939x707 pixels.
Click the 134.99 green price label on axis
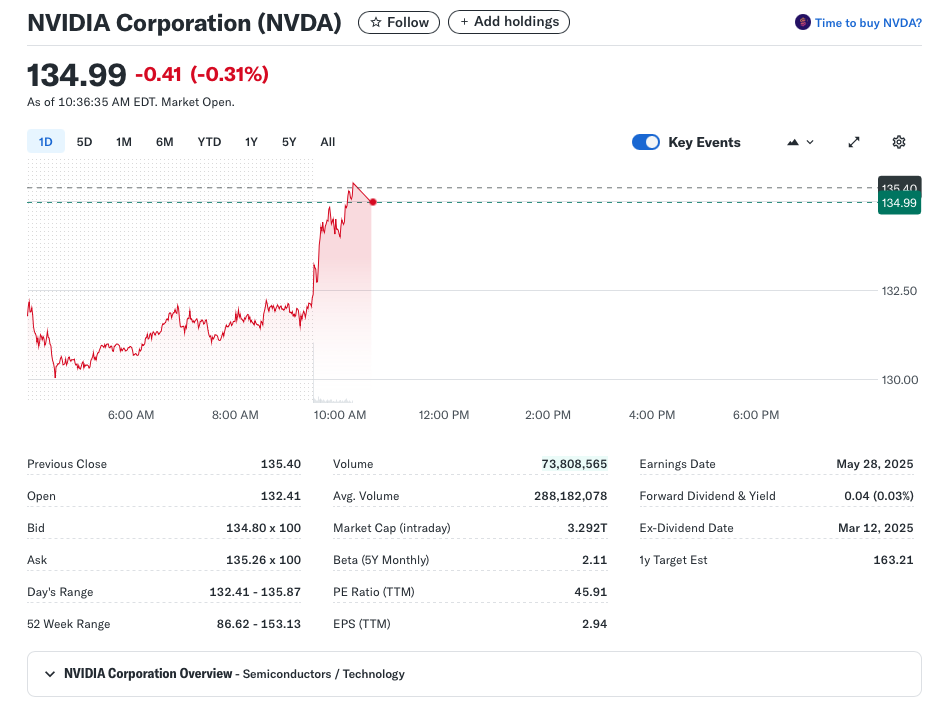899,203
